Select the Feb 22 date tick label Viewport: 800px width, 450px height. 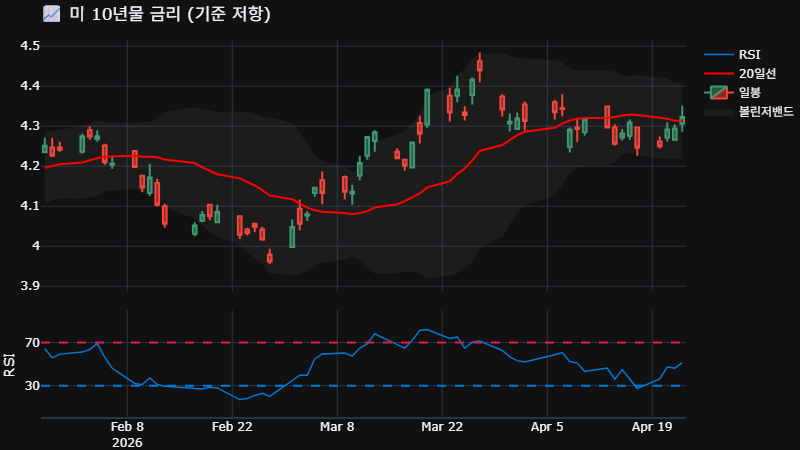coord(232,426)
